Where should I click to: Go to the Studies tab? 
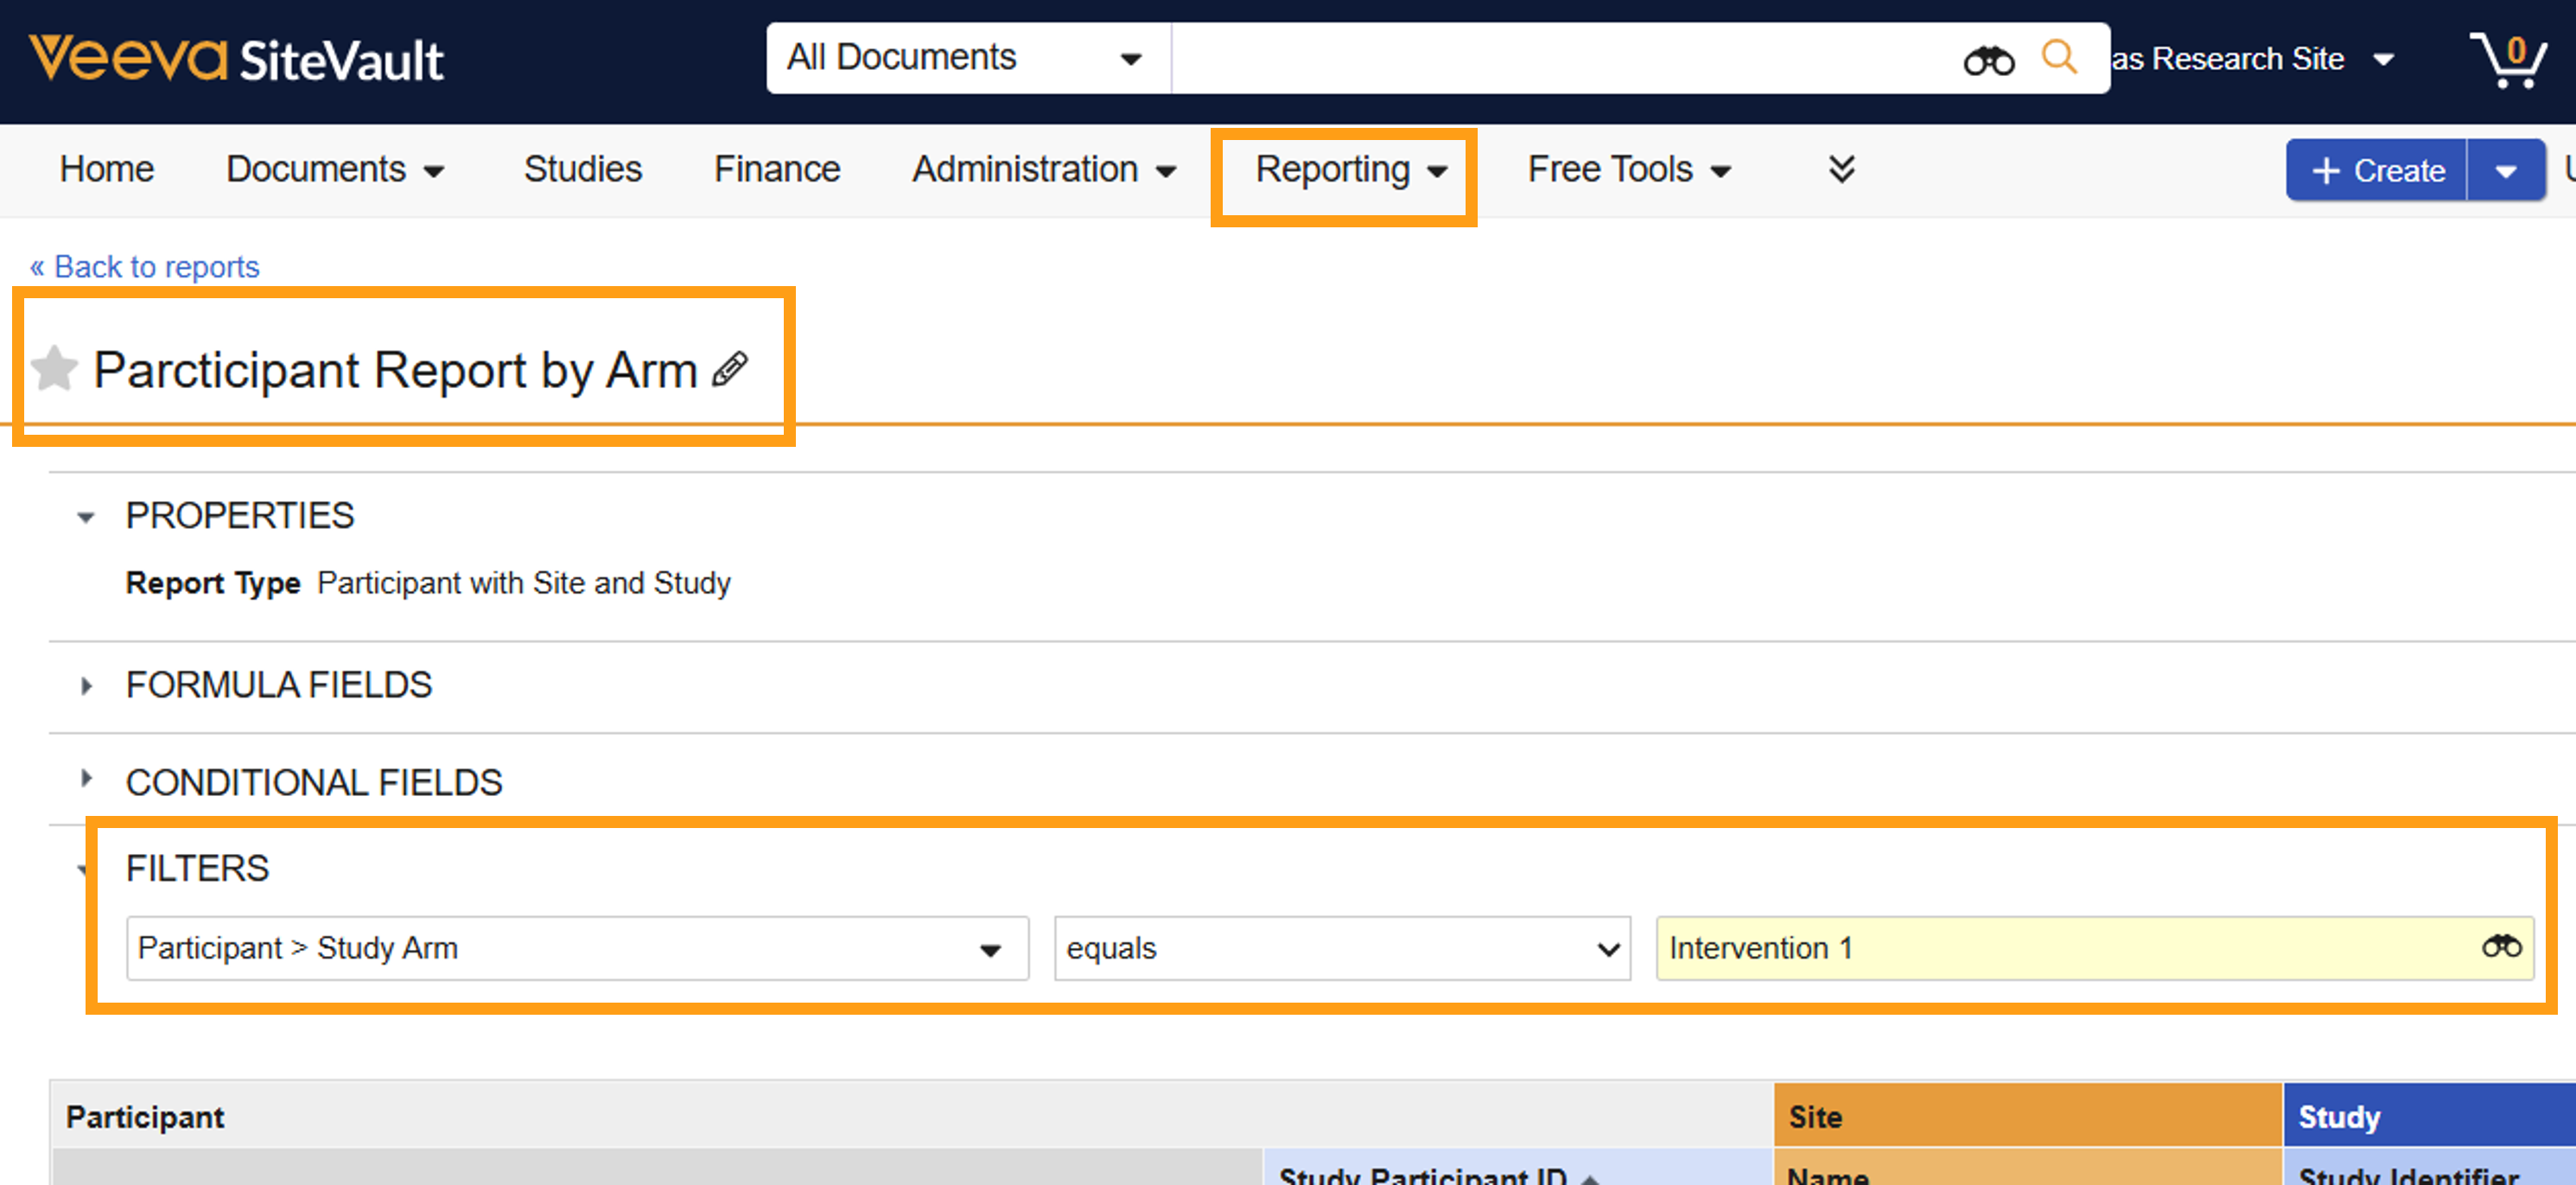pyautogui.click(x=582, y=169)
